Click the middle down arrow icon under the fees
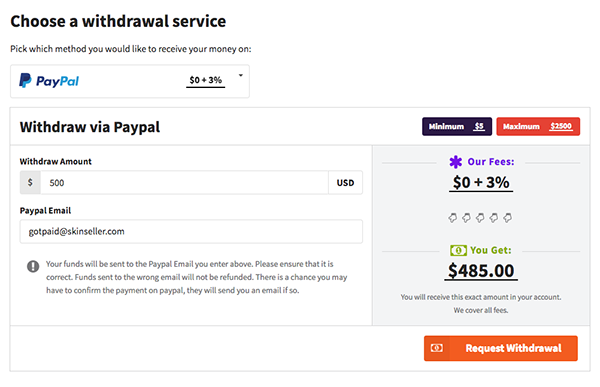This screenshot has height=387, width=600. (480, 218)
